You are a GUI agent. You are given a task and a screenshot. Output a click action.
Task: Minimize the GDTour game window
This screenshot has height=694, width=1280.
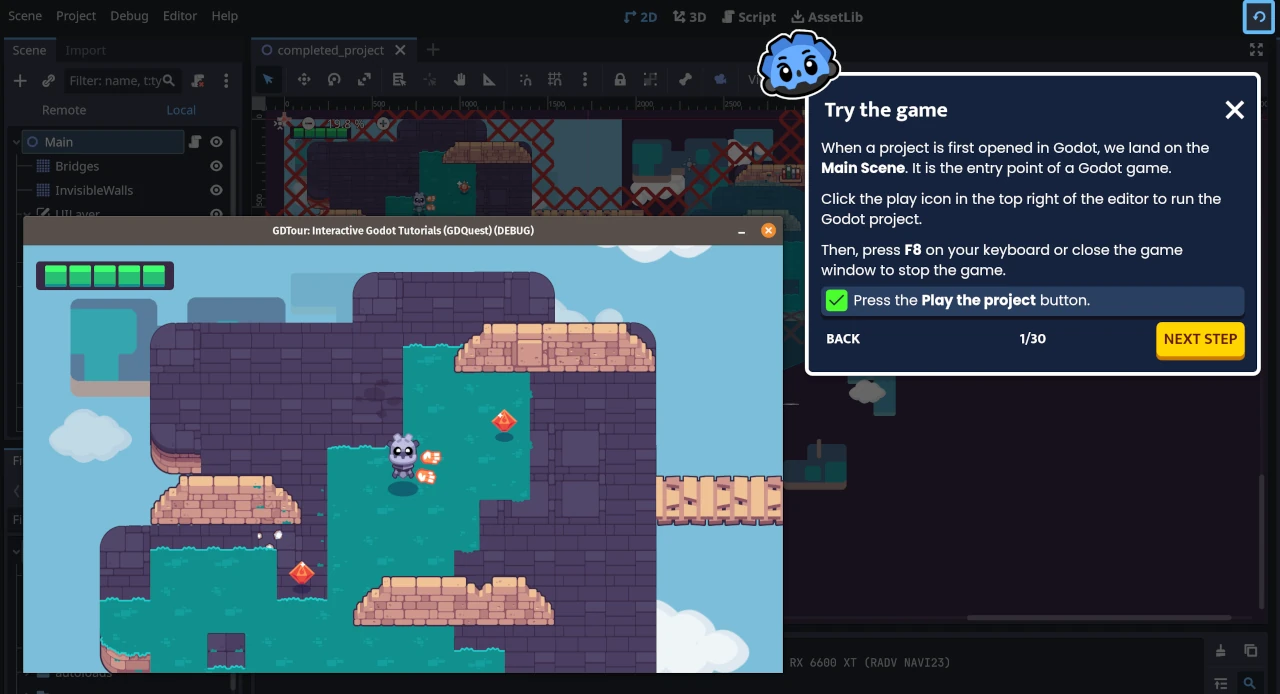[x=741, y=231]
